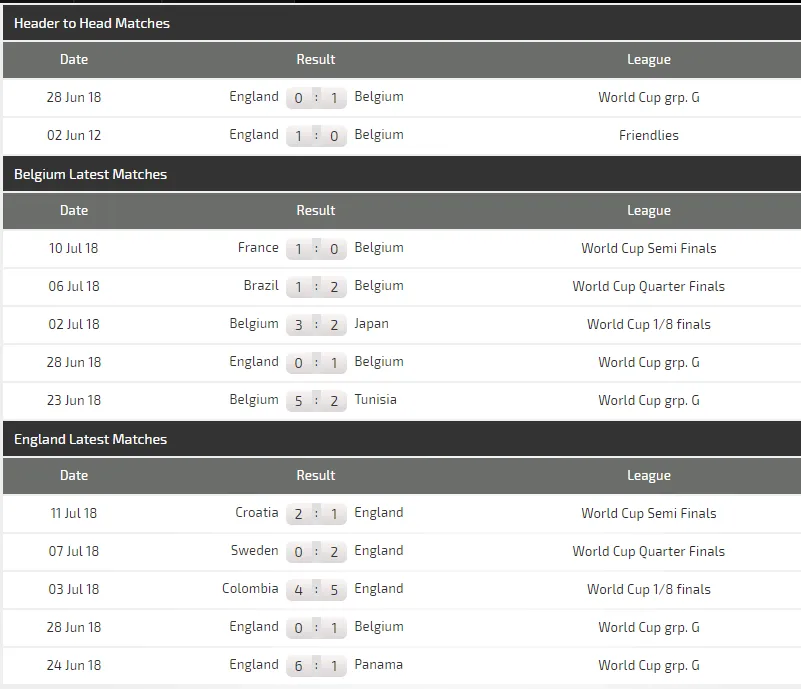This screenshot has width=801, height=689.
Task: Click the Header to Head Matches heading
Action: [x=92, y=23]
